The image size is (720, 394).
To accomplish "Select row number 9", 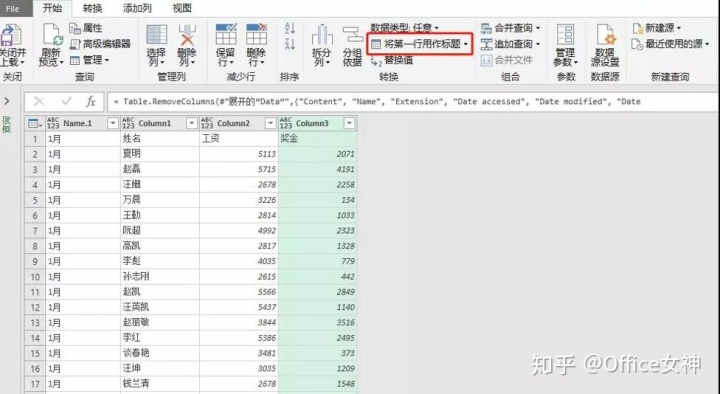I will pyautogui.click(x=35, y=261).
